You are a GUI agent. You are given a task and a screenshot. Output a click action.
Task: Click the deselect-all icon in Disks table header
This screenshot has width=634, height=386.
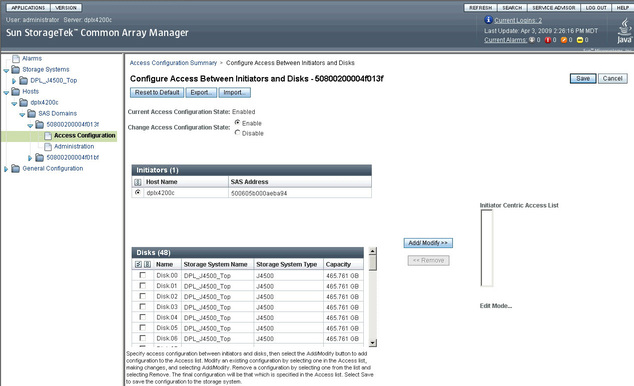[147, 264]
